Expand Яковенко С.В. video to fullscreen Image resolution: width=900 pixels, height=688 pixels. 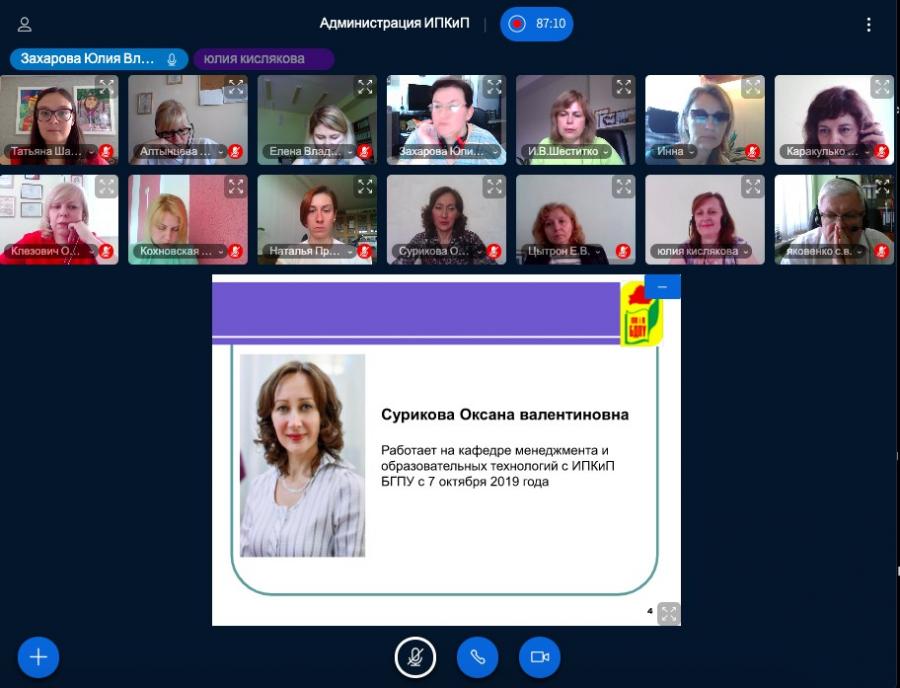coord(882,186)
